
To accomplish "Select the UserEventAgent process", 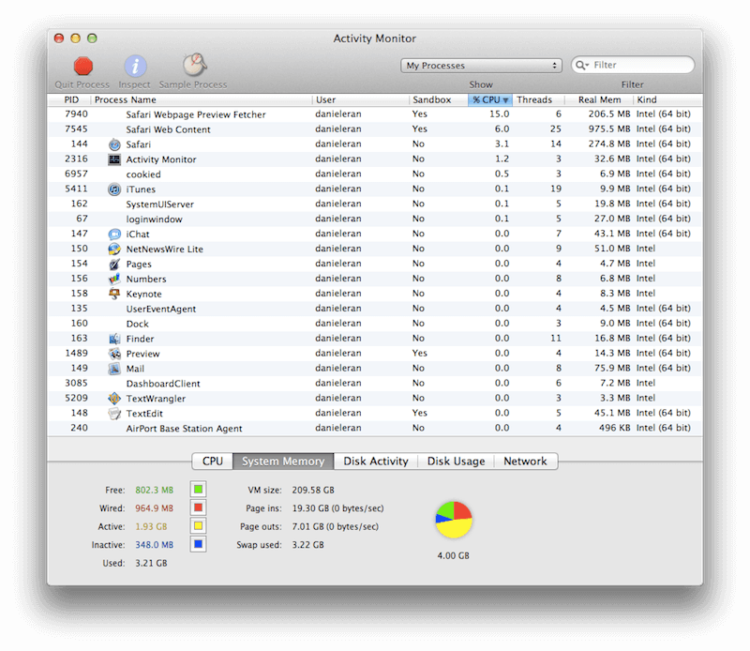I will (x=375, y=309).
